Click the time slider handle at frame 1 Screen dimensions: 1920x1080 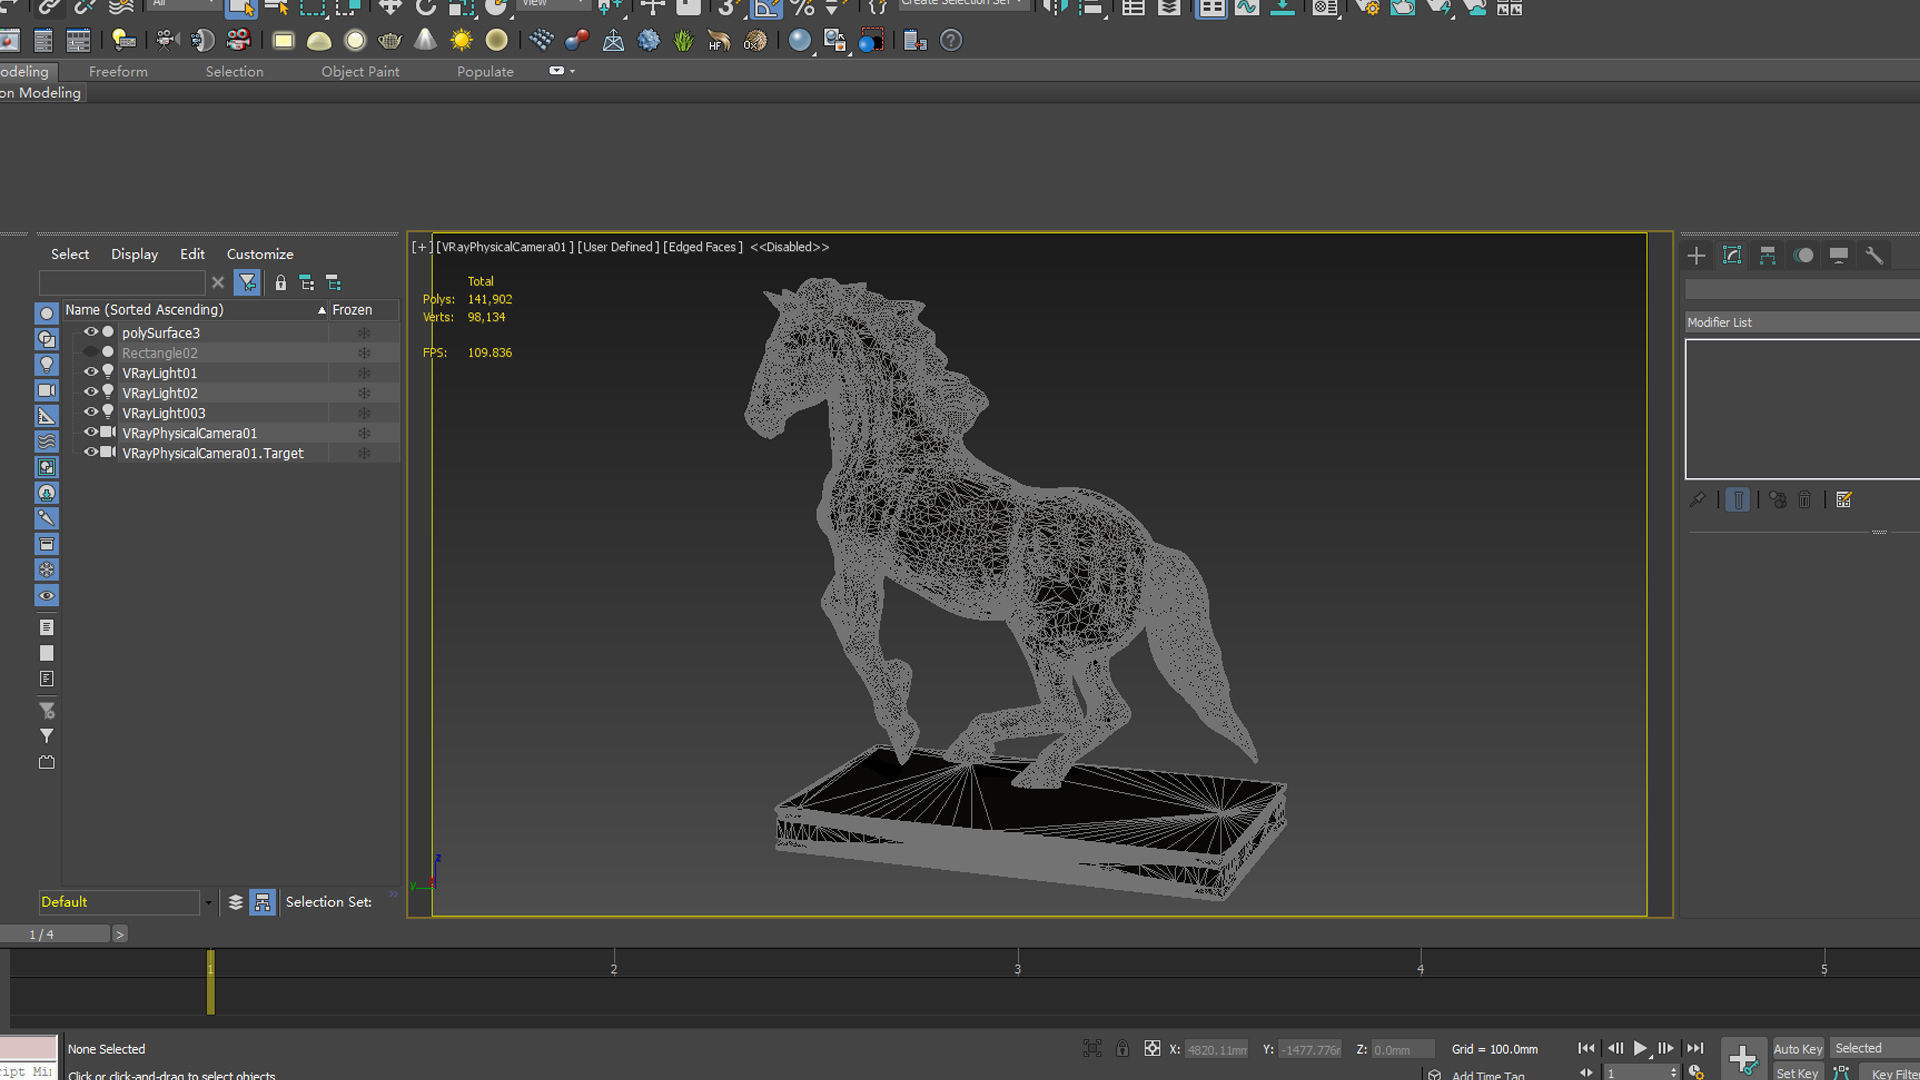(x=210, y=982)
